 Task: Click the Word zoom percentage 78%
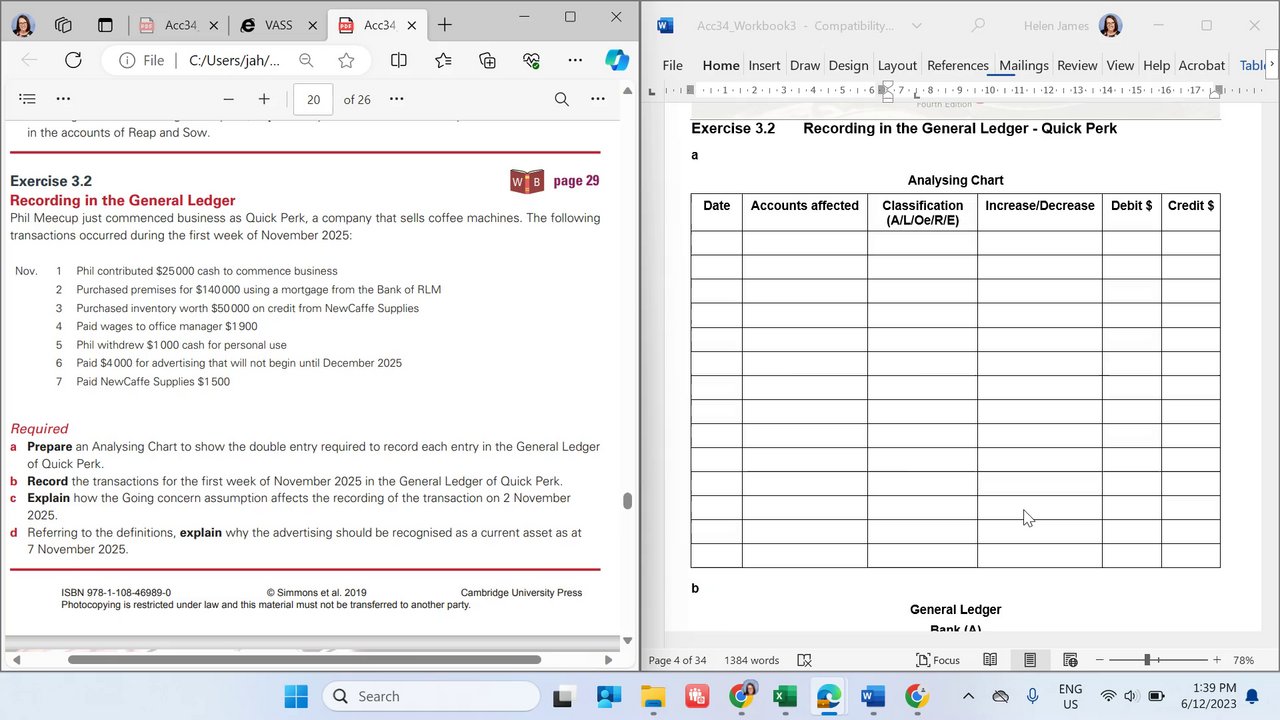[1244, 660]
